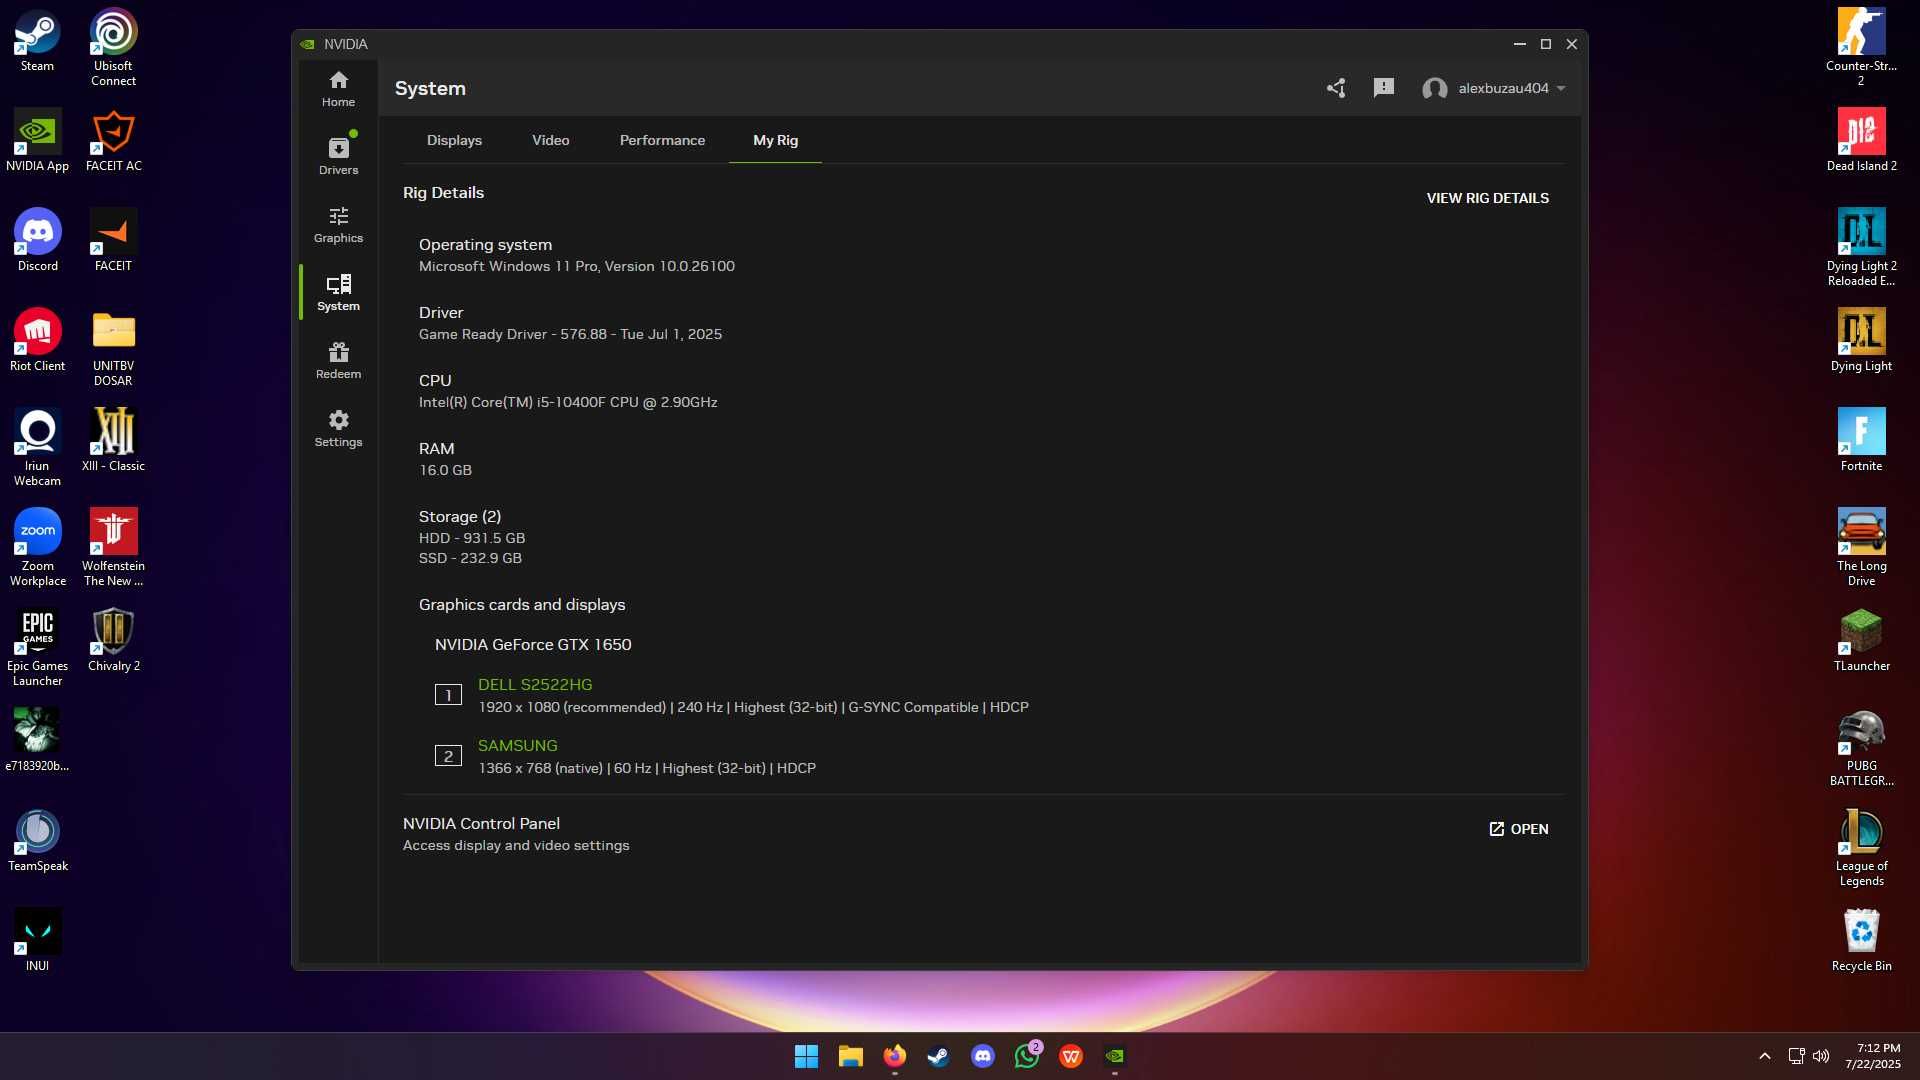Image resolution: width=1920 pixels, height=1080 pixels.
Task: Open Firefox from the taskbar
Action: pos(894,1056)
